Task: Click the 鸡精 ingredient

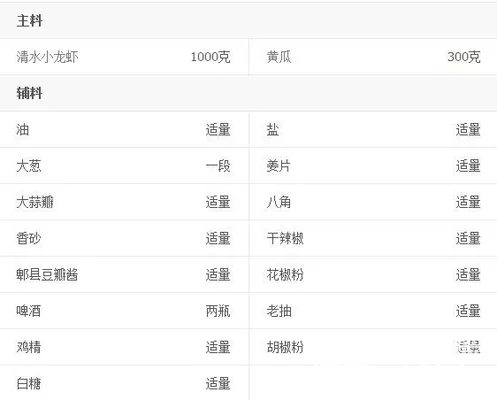Action: 29,347
